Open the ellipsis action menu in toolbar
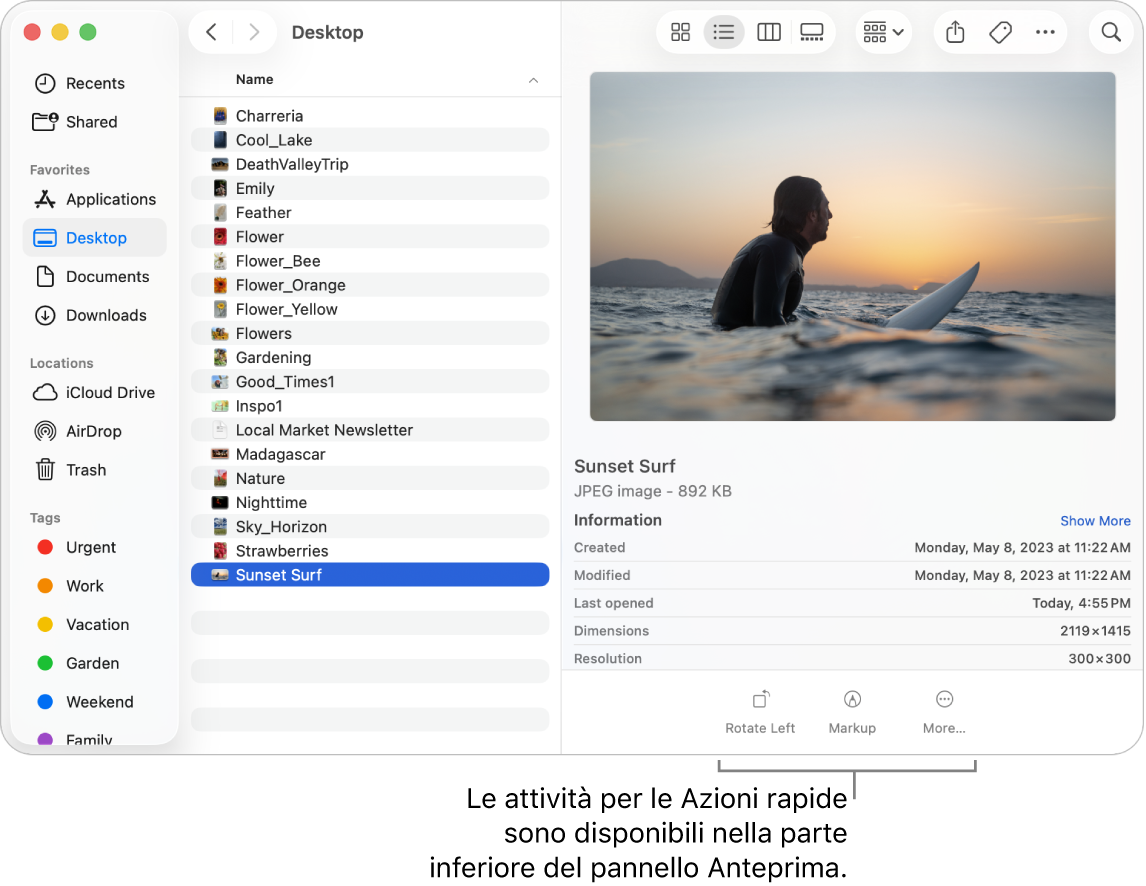 (1045, 33)
